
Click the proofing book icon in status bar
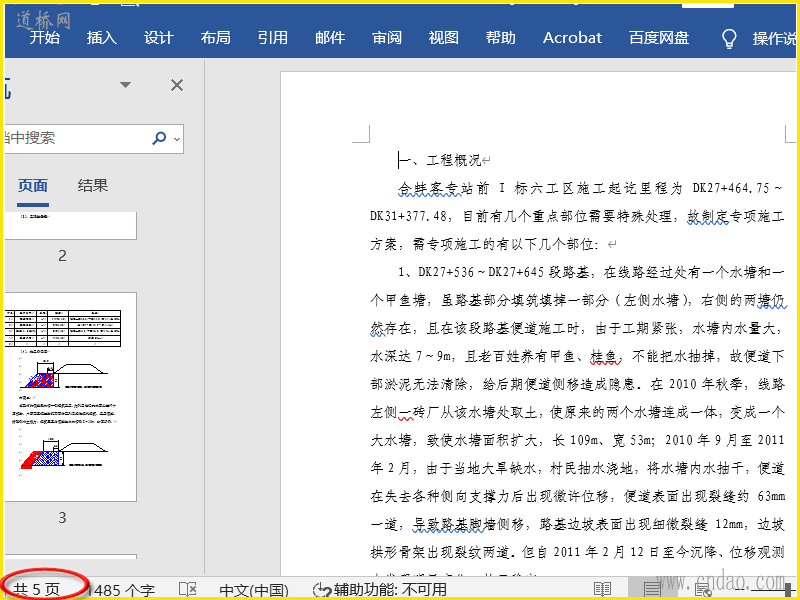coord(187,590)
